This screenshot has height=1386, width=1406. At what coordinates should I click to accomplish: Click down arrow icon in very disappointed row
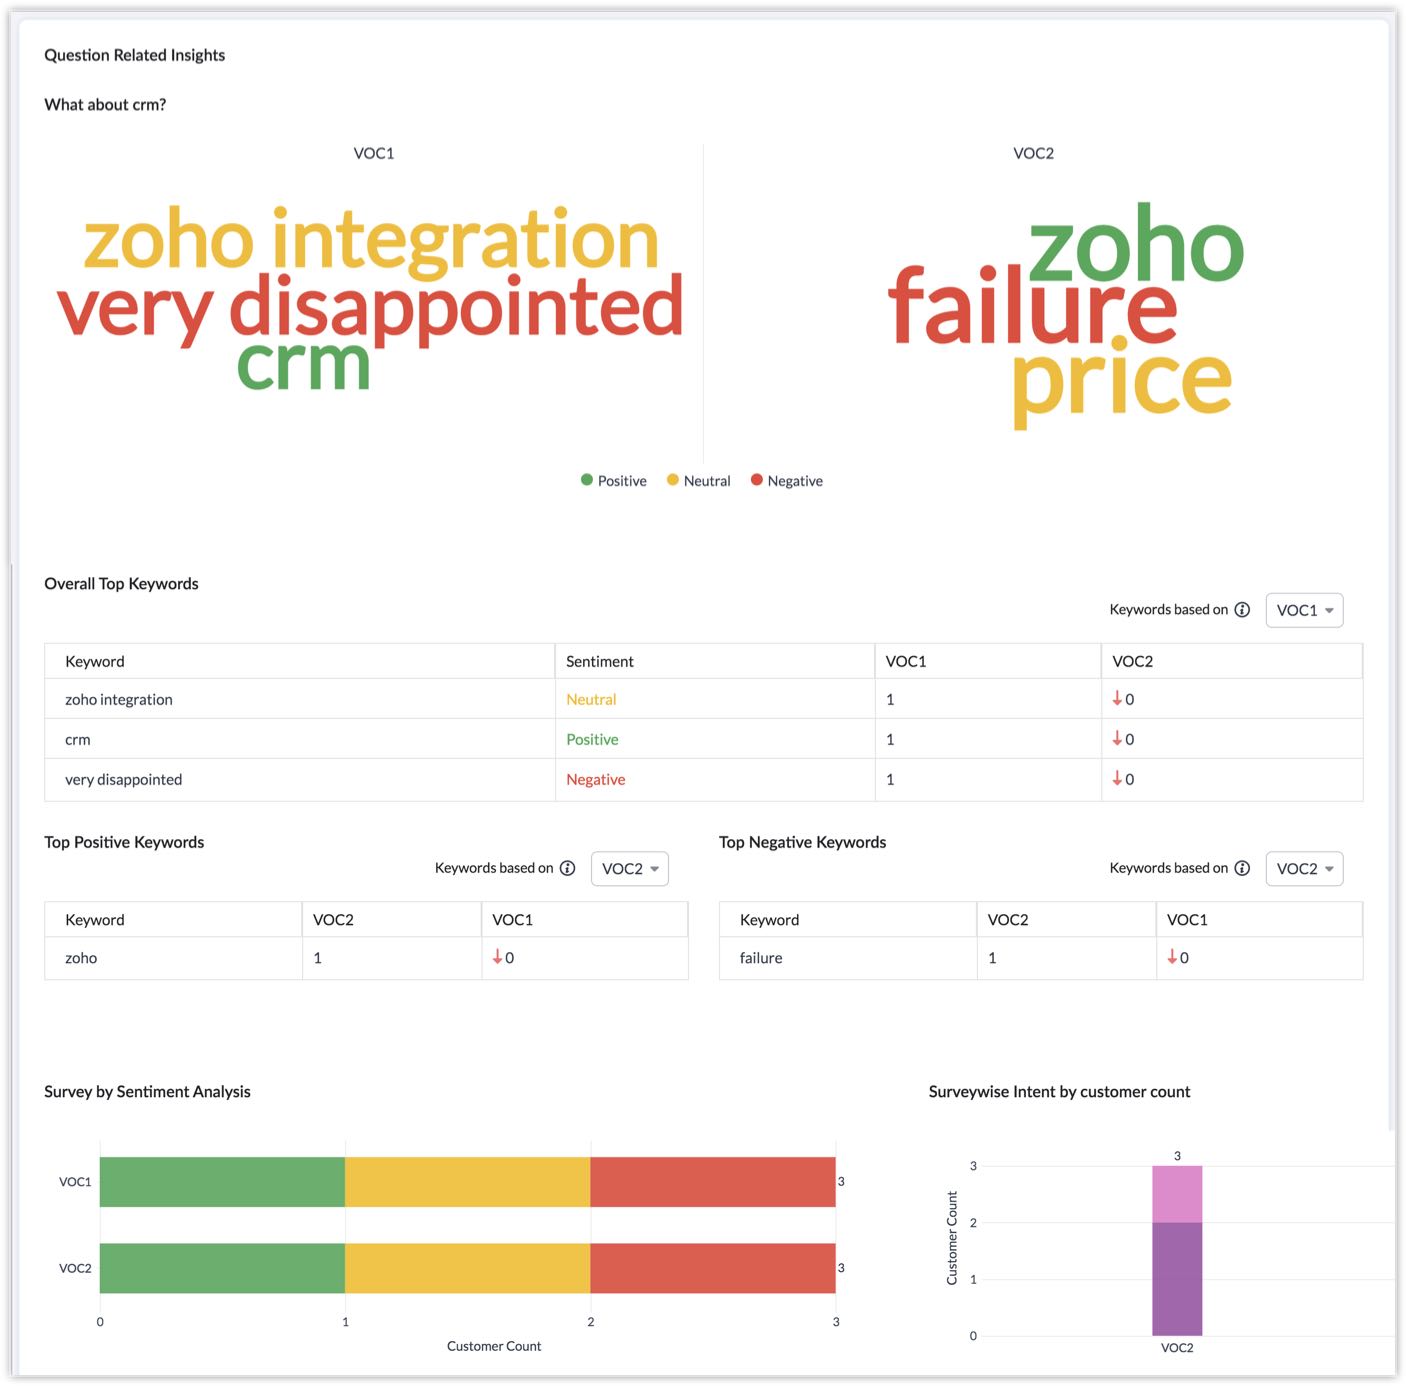coord(1117,779)
